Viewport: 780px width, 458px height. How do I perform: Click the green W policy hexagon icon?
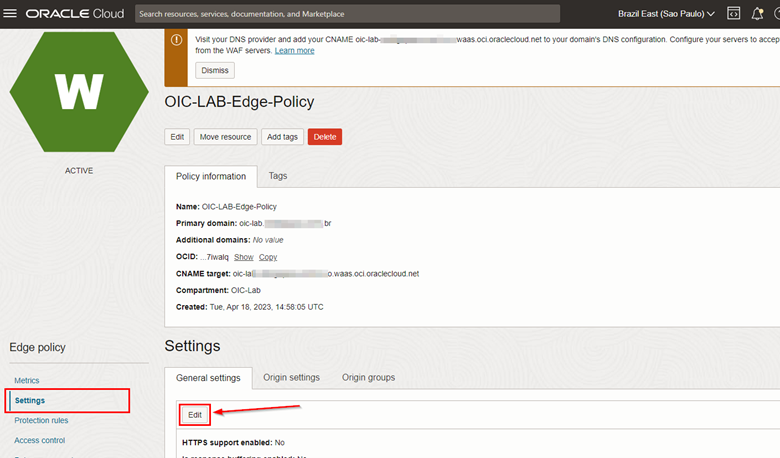79,92
